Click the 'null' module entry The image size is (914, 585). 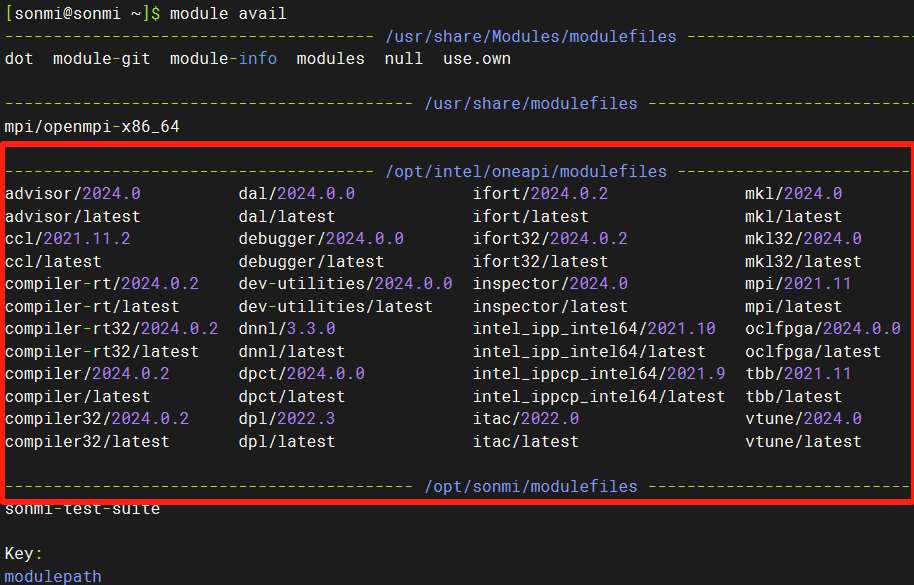[403, 59]
